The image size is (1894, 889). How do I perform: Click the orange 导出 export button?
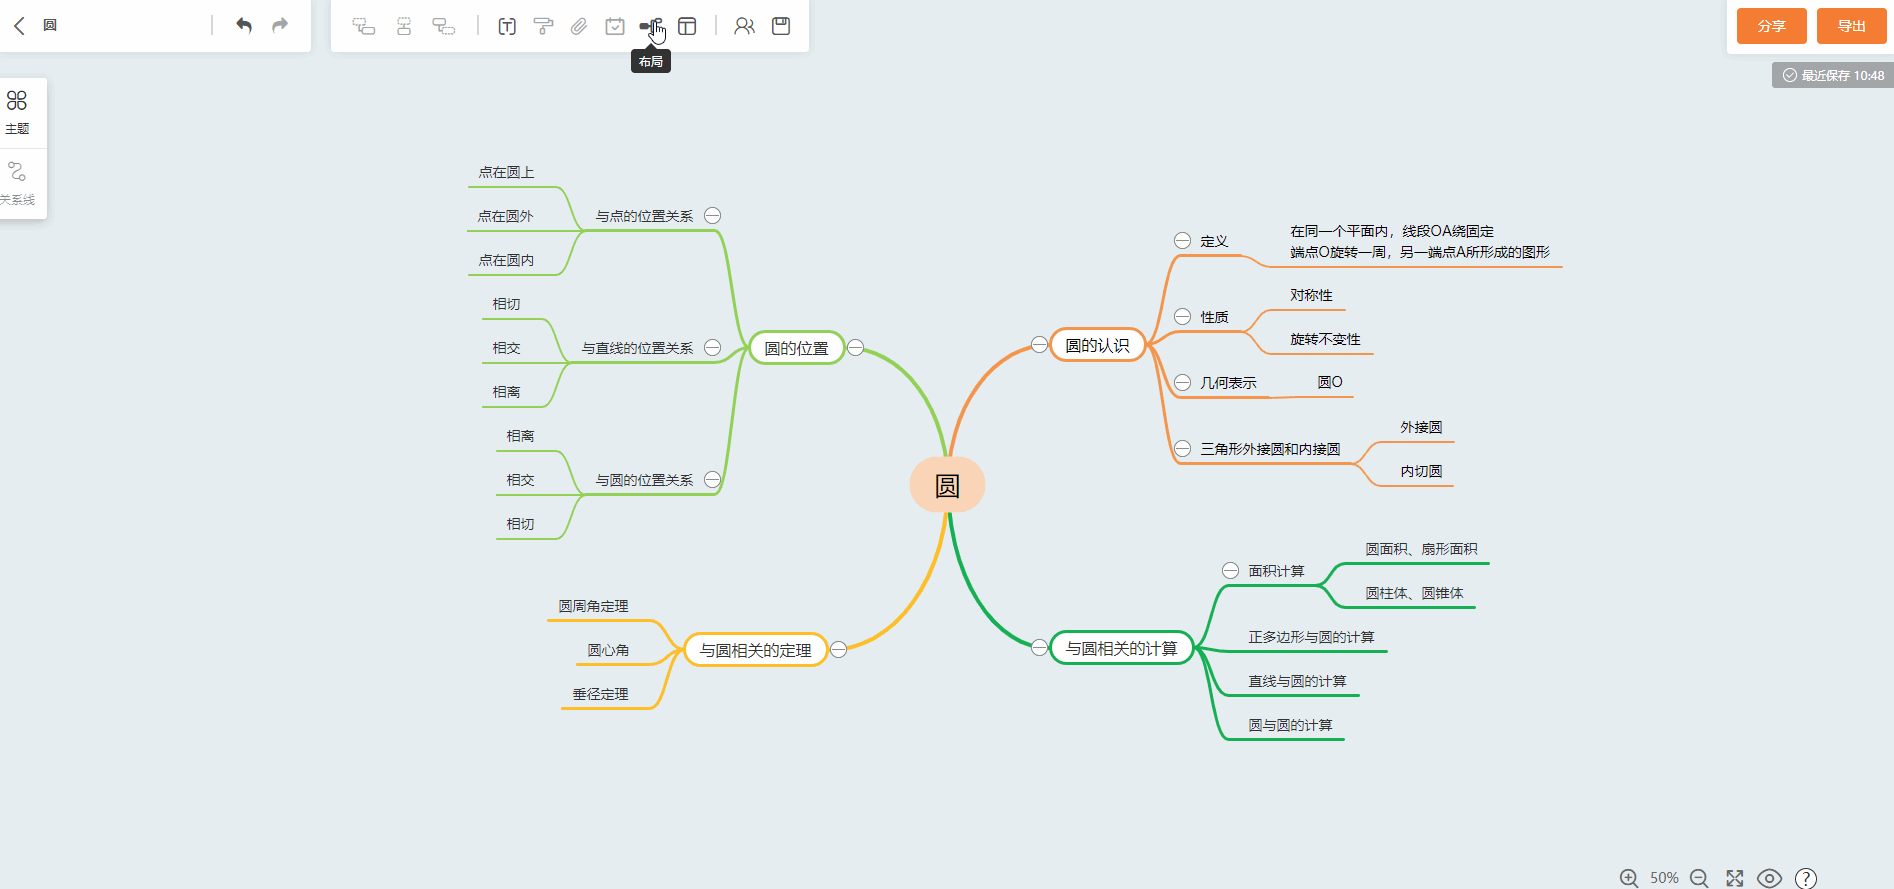click(x=1851, y=26)
